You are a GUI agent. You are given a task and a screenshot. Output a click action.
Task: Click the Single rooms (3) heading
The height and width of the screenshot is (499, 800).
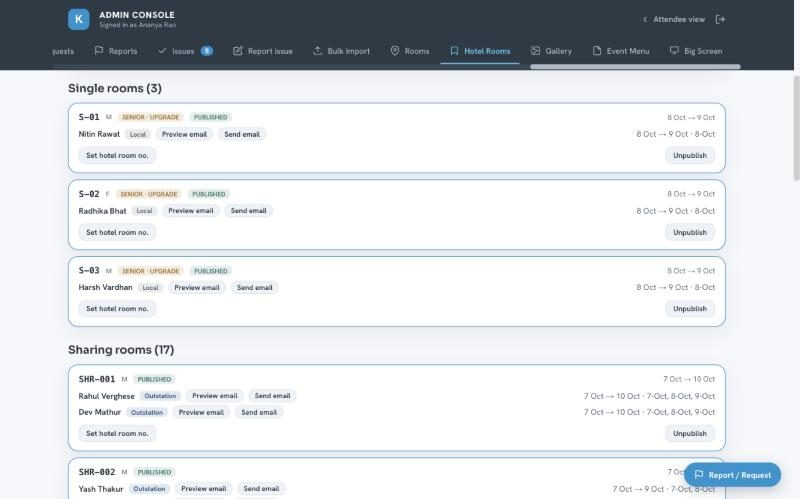coord(115,88)
